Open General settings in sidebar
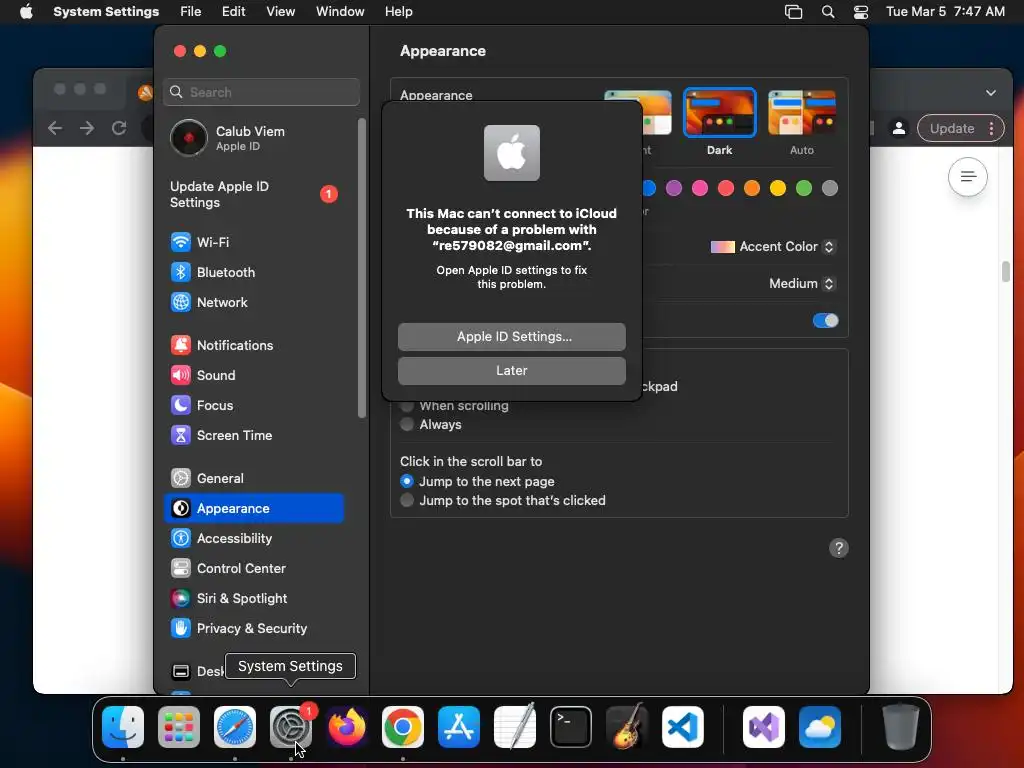This screenshot has height=768, width=1024. tap(253, 479)
